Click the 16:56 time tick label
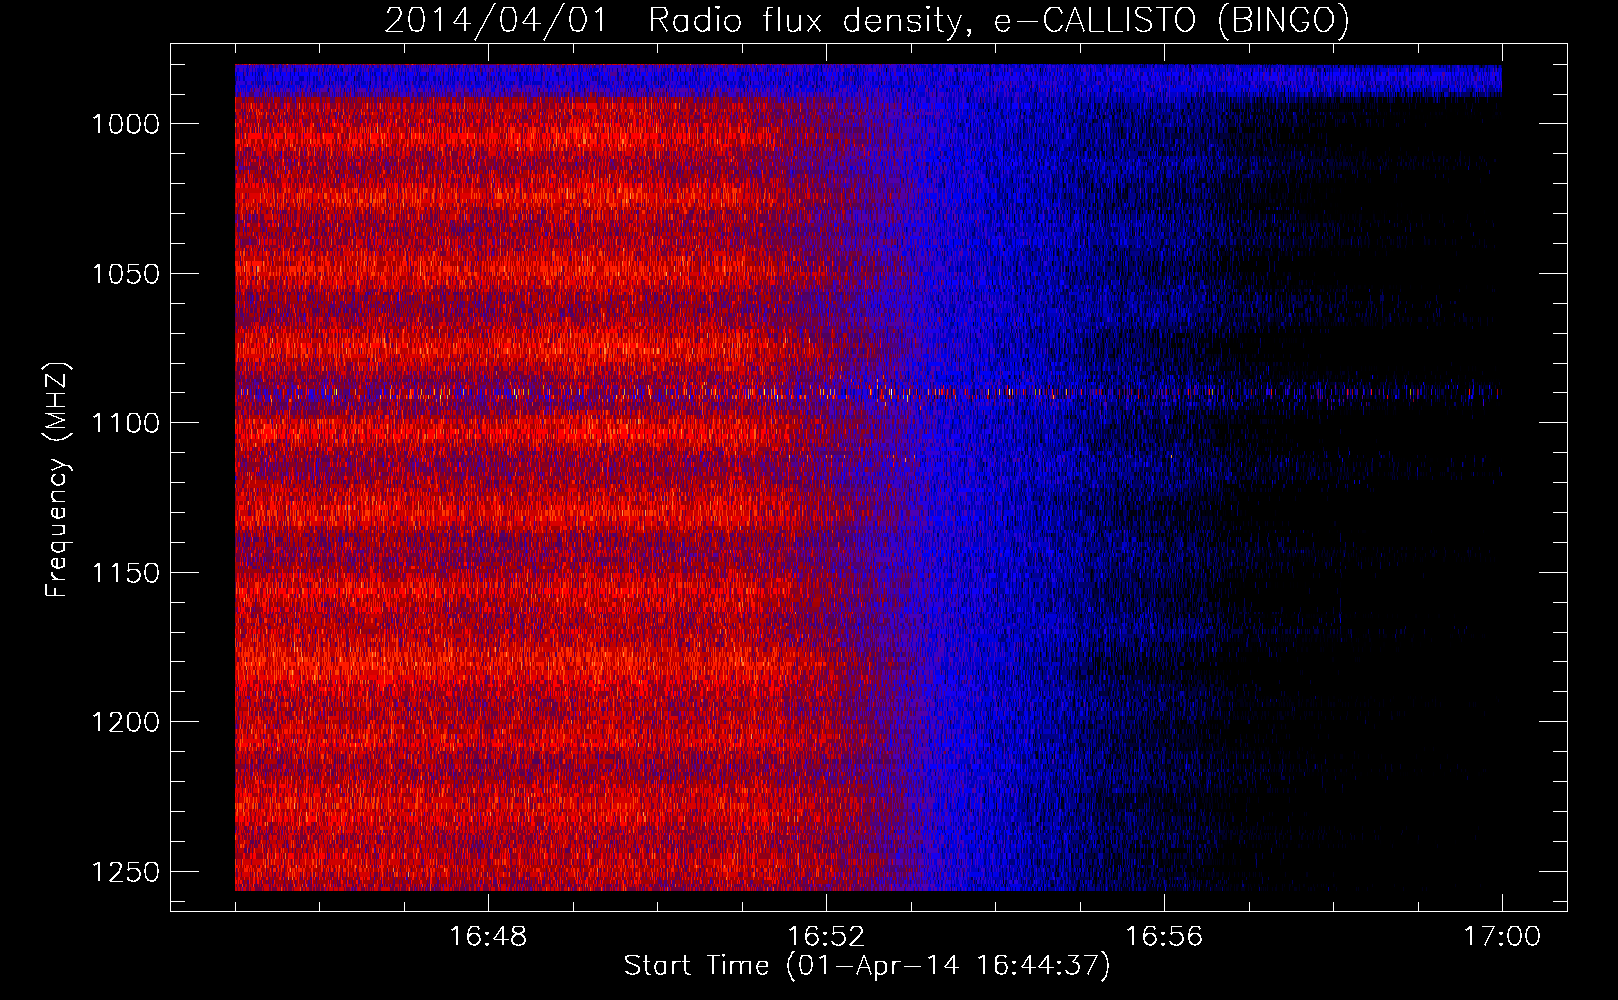Screen dimensions: 1618x1000 pyautogui.click(x=1164, y=937)
